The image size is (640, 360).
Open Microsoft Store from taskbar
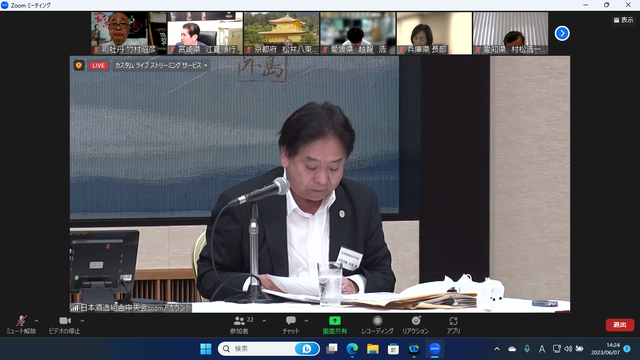click(x=393, y=349)
